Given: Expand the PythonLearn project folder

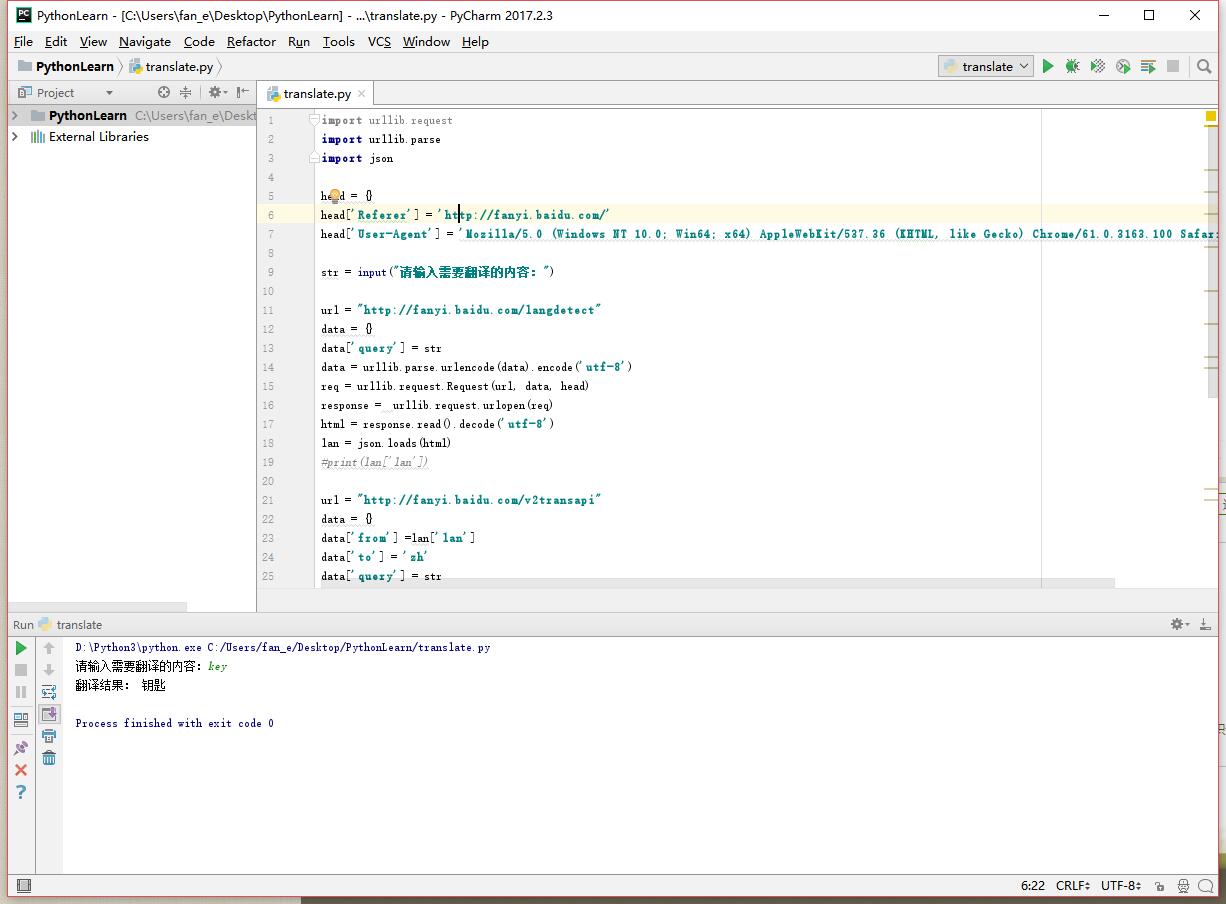Looking at the screenshot, I should [x=15, y=116].
